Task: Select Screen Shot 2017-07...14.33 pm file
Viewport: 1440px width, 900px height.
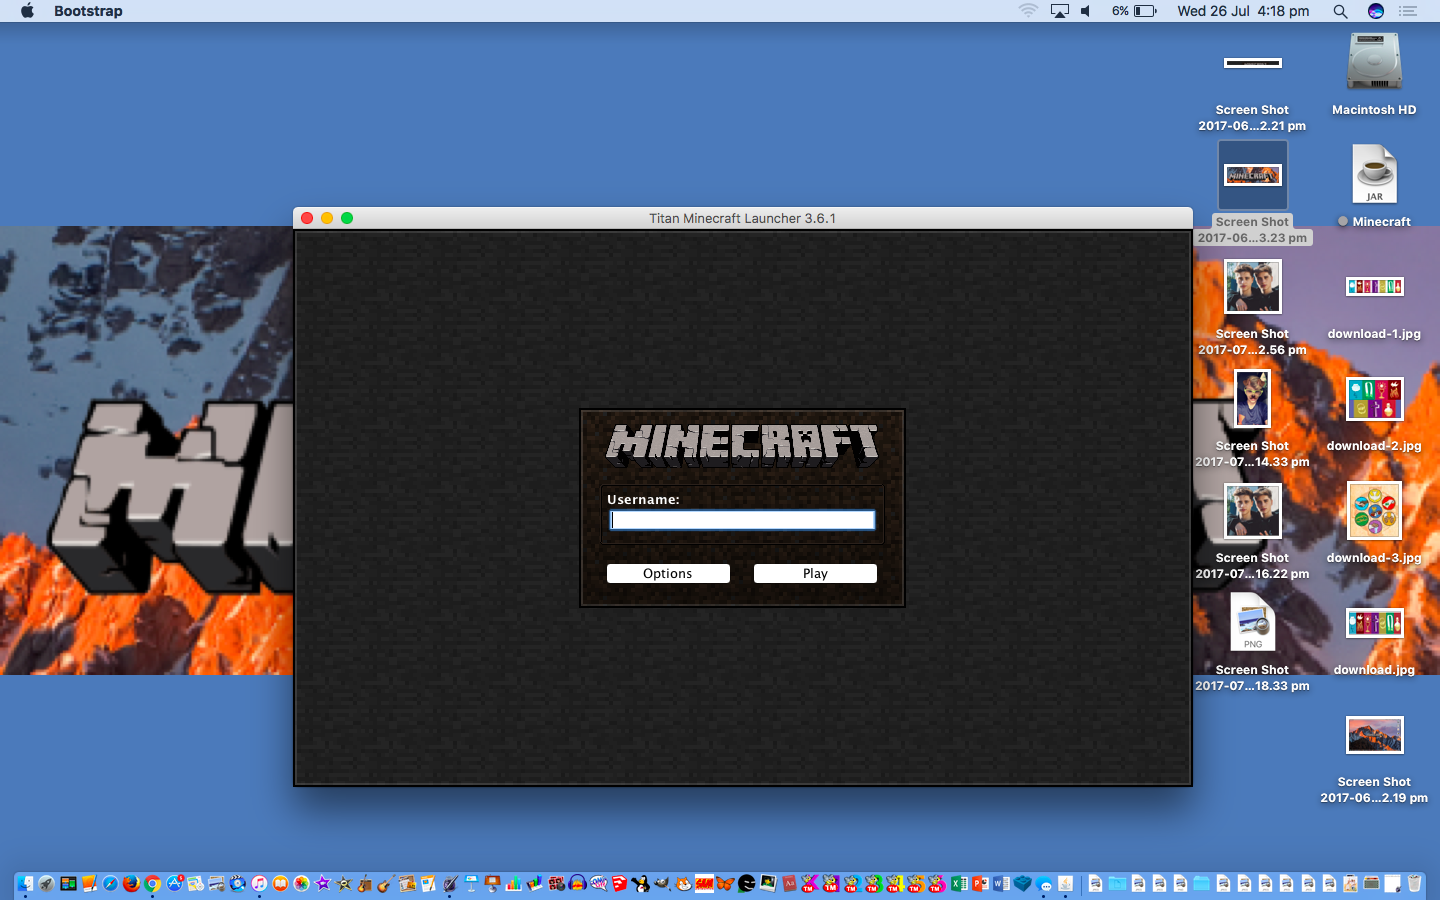Action: pyautogui.click(x=1252, y=418)
